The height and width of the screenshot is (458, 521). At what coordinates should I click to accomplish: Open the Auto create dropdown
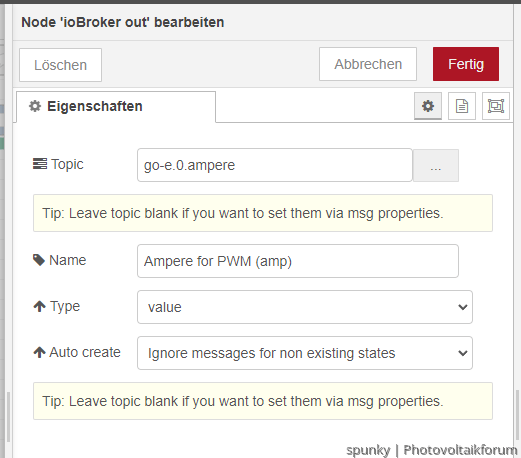305,353
